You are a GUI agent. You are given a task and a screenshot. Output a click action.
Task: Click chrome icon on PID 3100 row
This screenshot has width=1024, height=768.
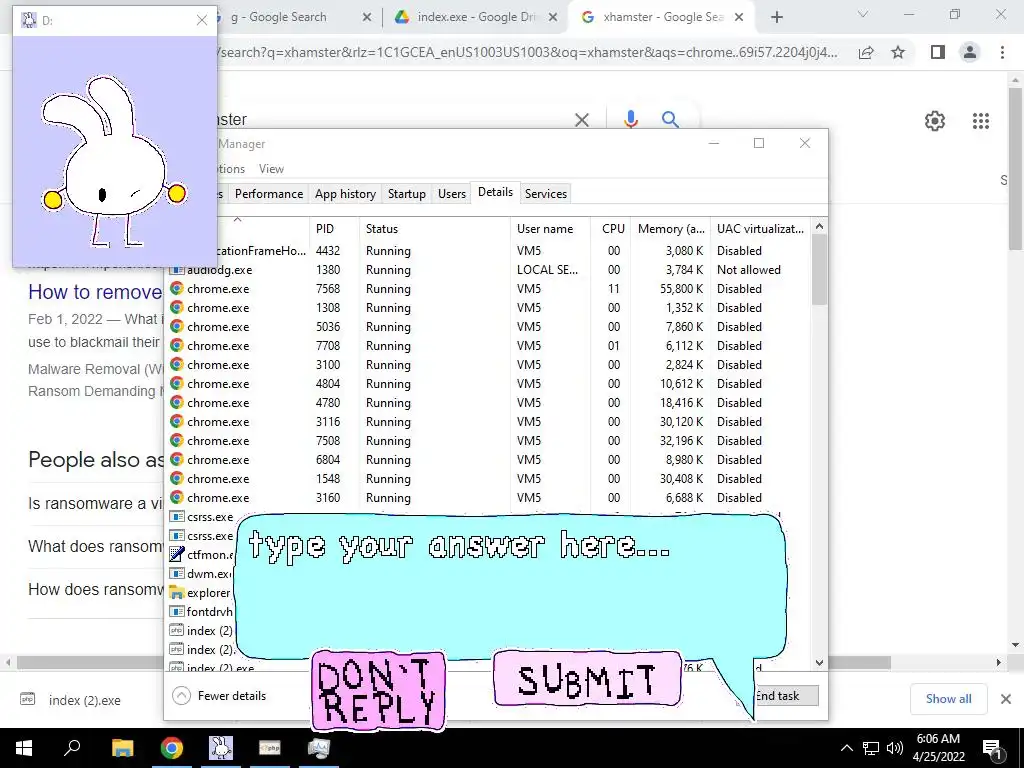pyautogui.click(x=176, y=364)
